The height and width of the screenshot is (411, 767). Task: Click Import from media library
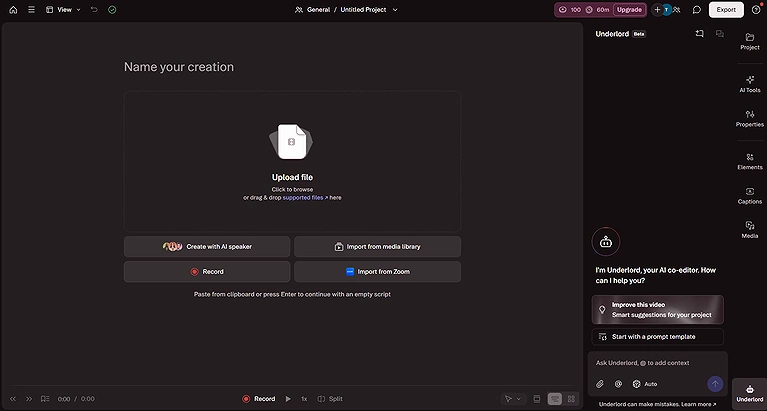tap(378, 247)
